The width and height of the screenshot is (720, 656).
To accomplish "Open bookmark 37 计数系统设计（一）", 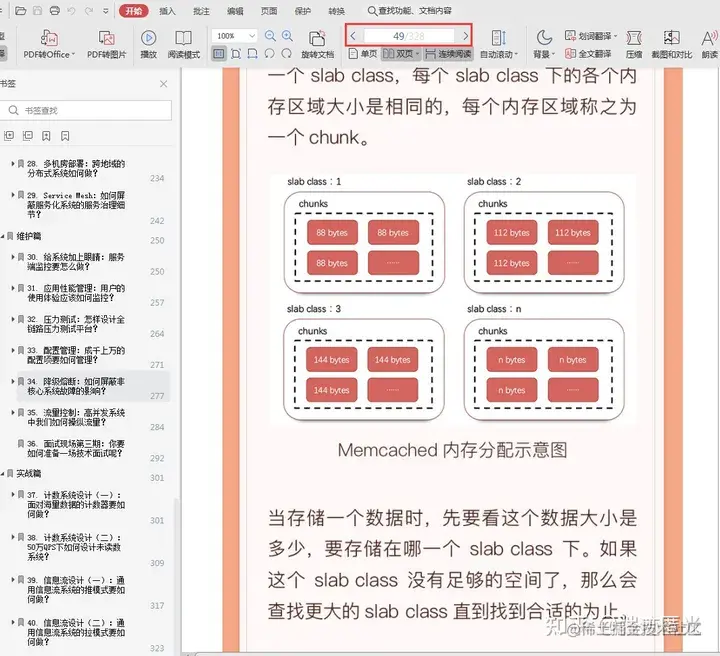I will [76, 505].
